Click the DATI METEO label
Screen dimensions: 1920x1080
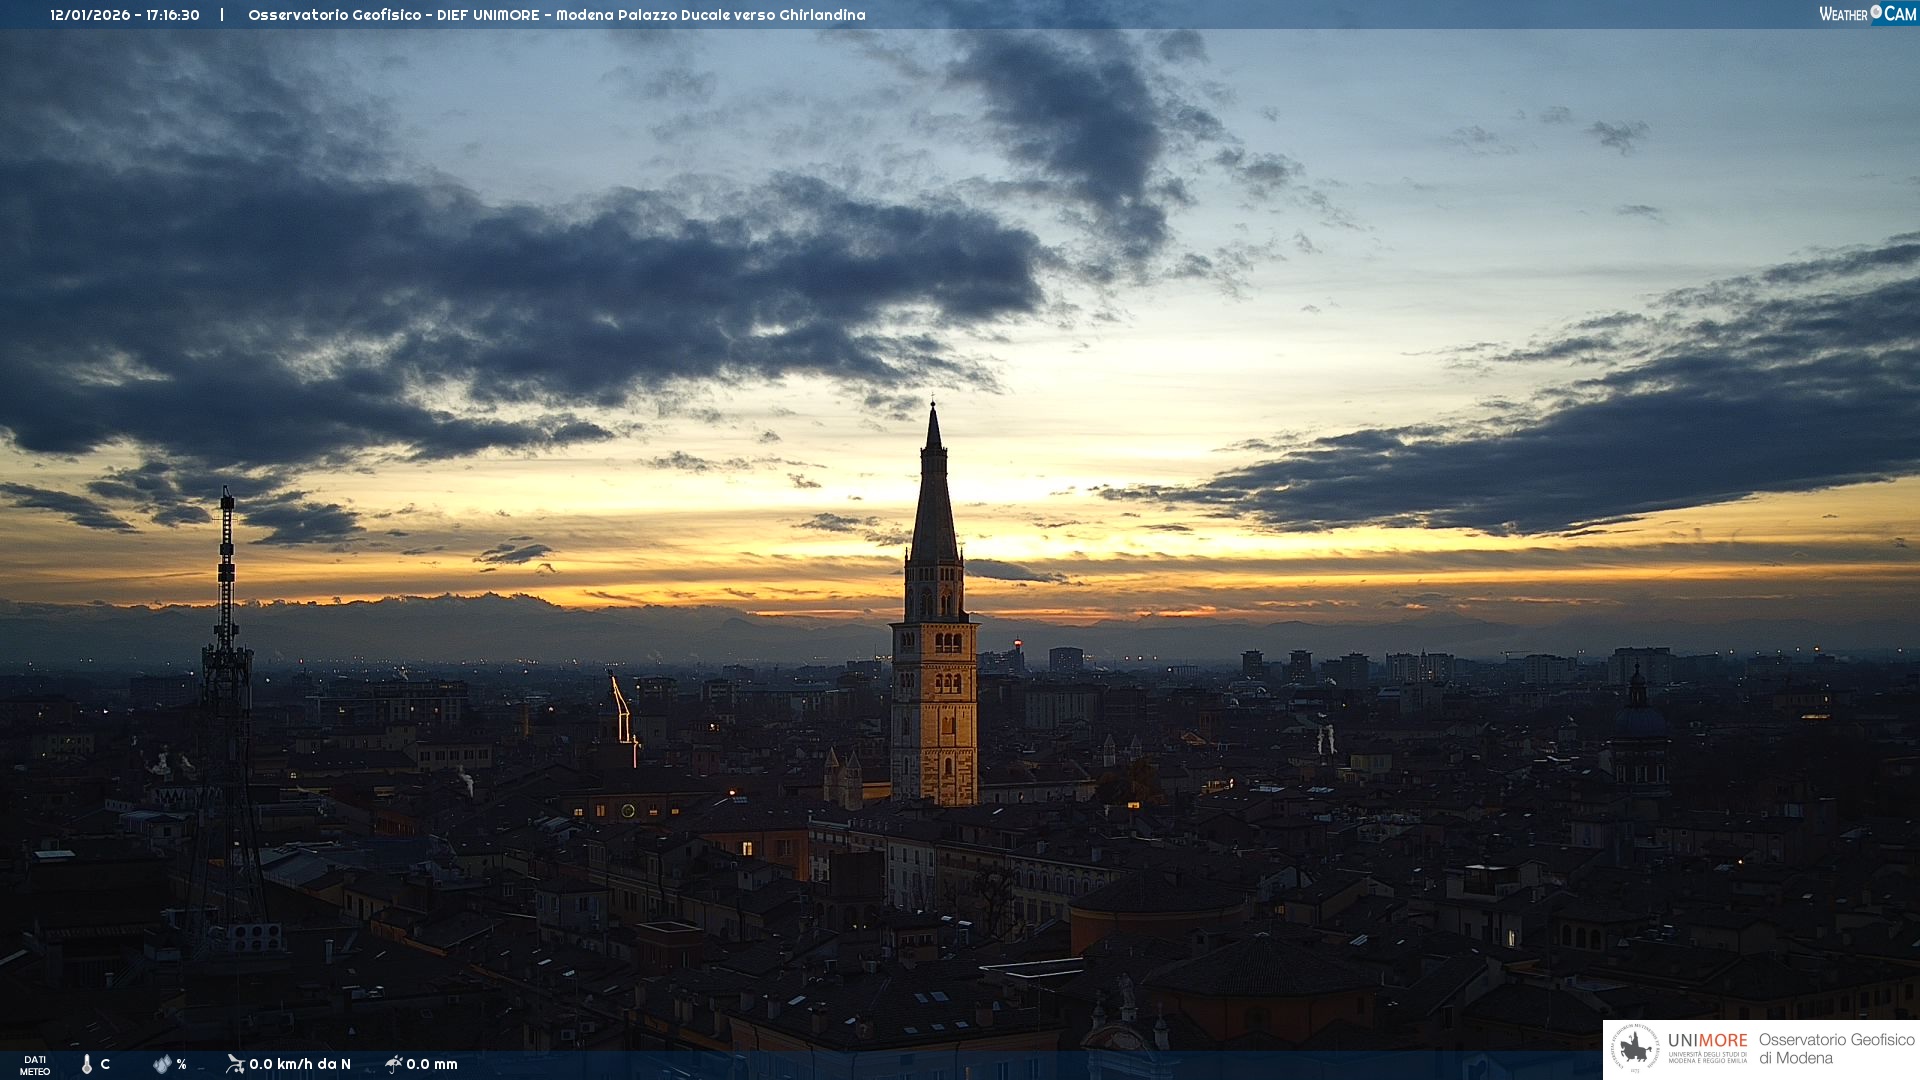tap(35, 1065)
